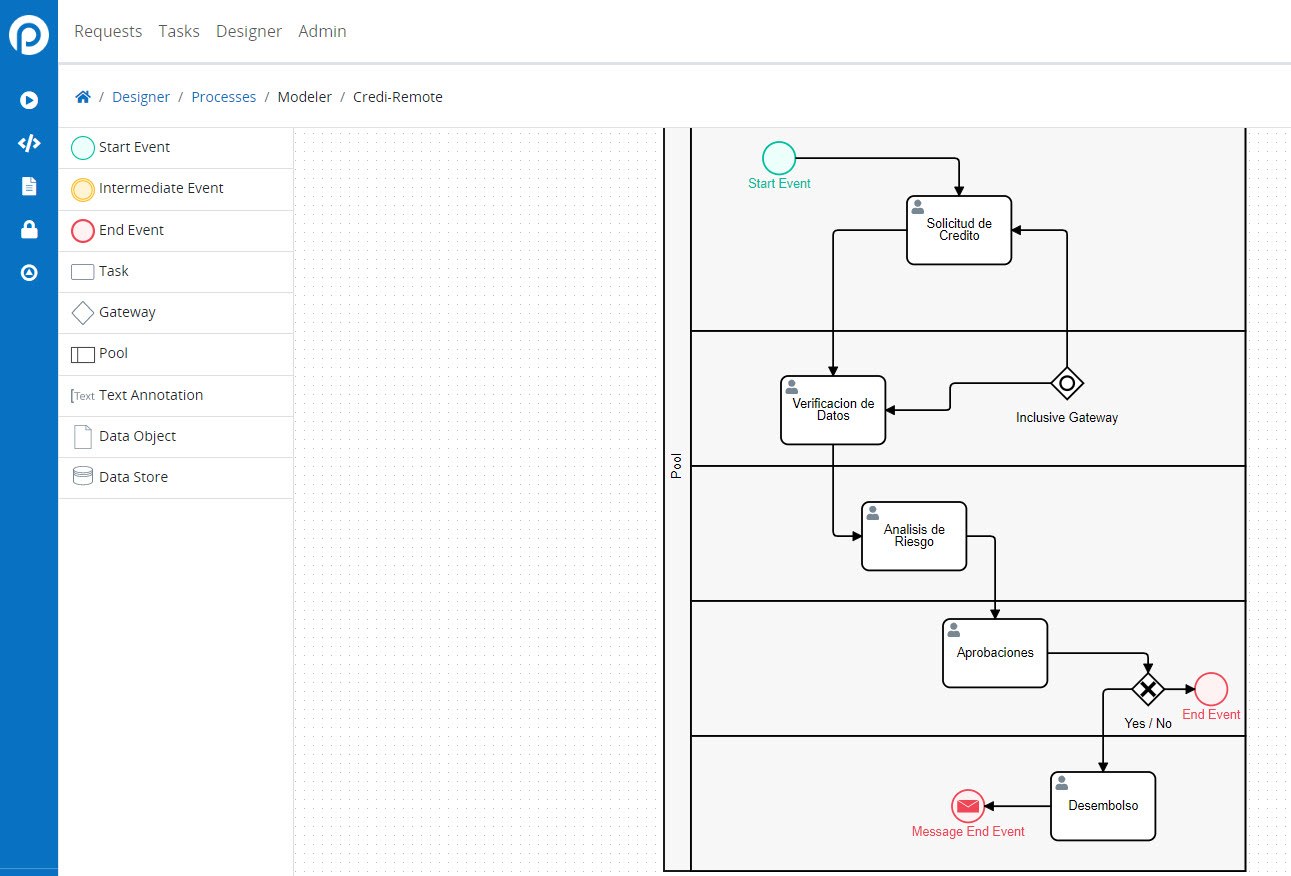Select the Solicitud de Credito task
The height and width of the screenshot is (876, 1291).
point(959,230)
